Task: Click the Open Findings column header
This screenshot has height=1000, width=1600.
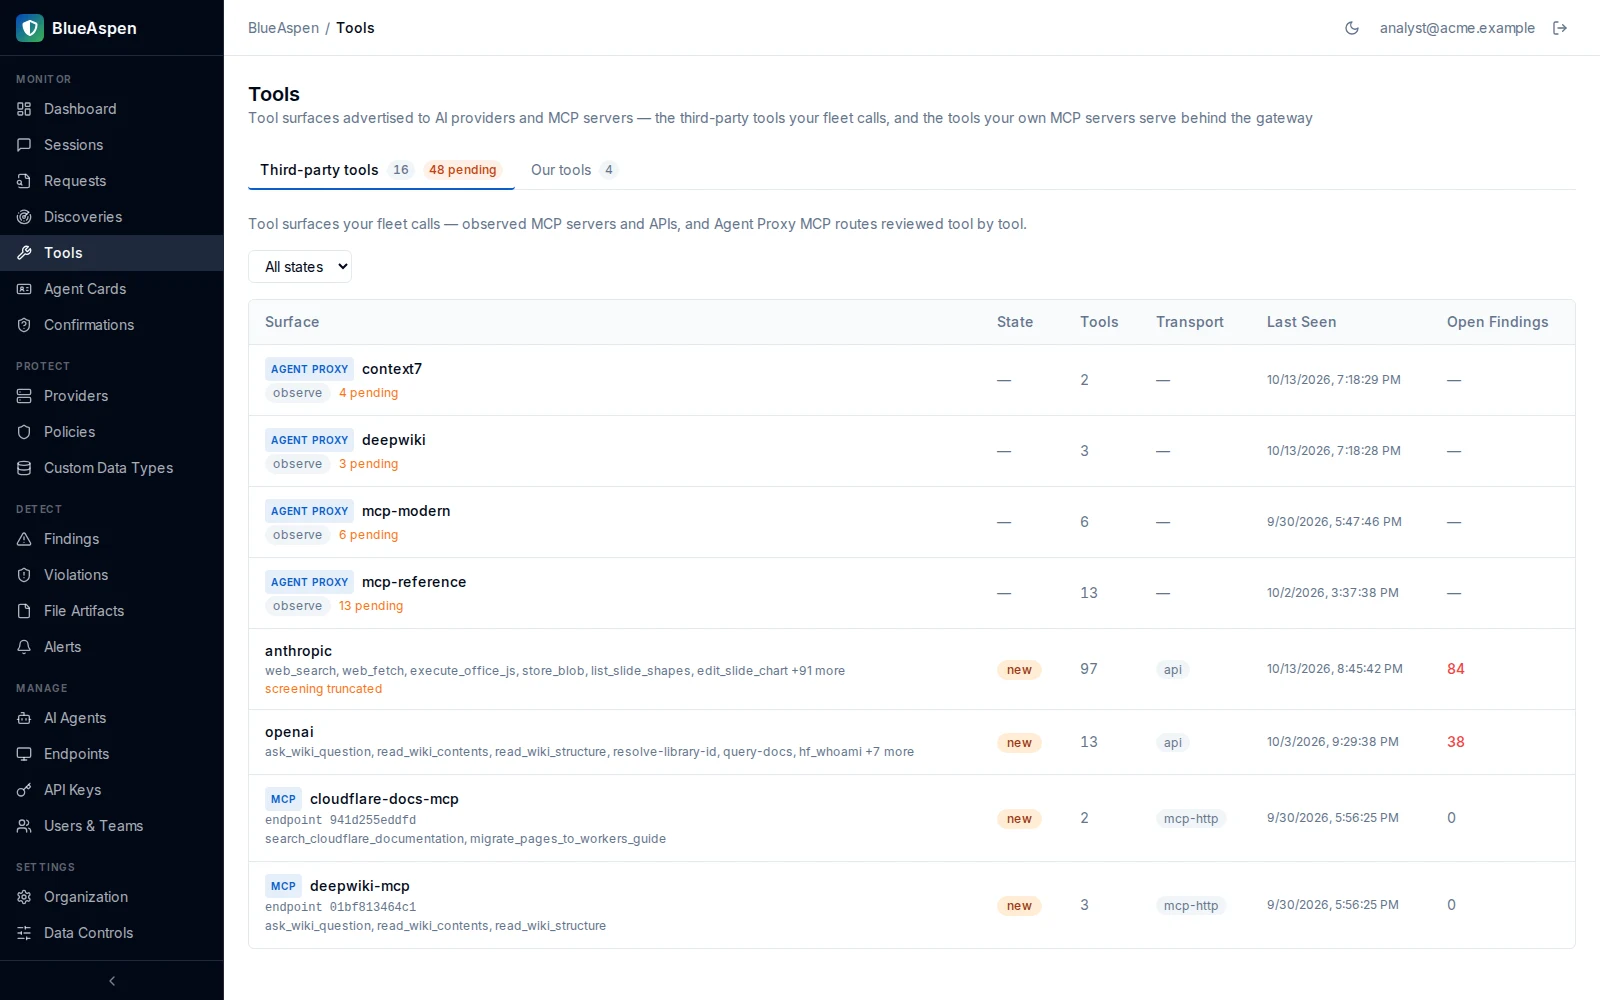Action: point(1497,322)
